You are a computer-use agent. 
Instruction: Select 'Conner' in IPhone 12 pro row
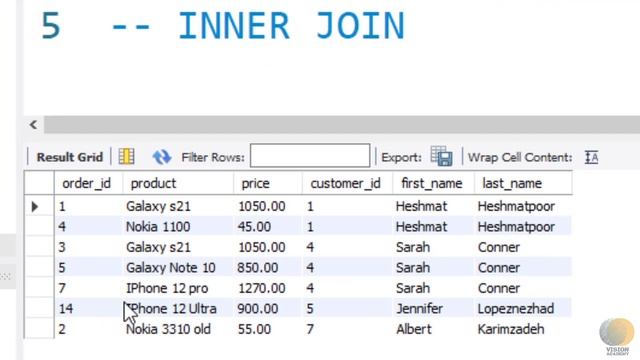(x=499, y=288)
